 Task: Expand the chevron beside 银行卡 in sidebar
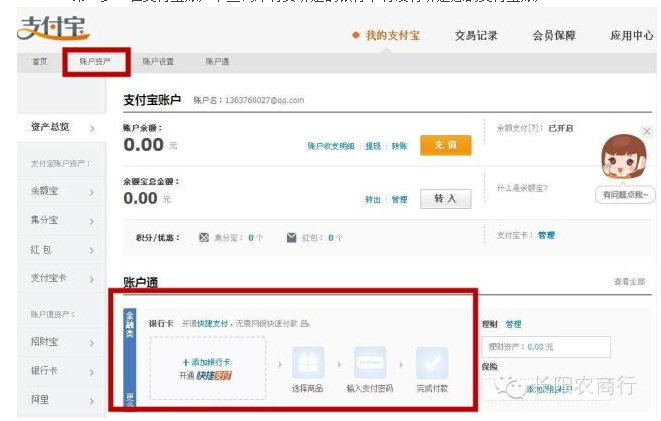coord(92,373)
